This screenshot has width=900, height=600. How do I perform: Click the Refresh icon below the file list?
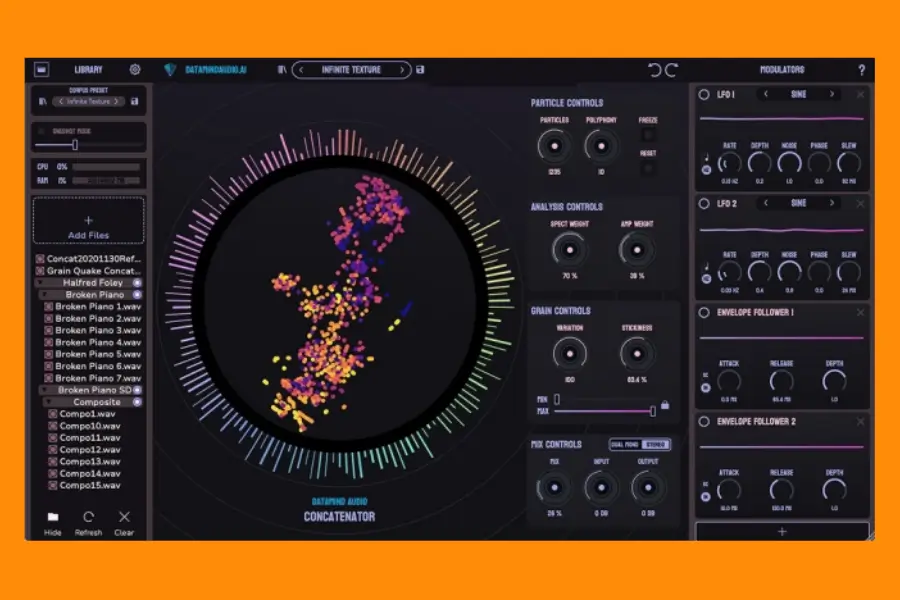point(88,519)
